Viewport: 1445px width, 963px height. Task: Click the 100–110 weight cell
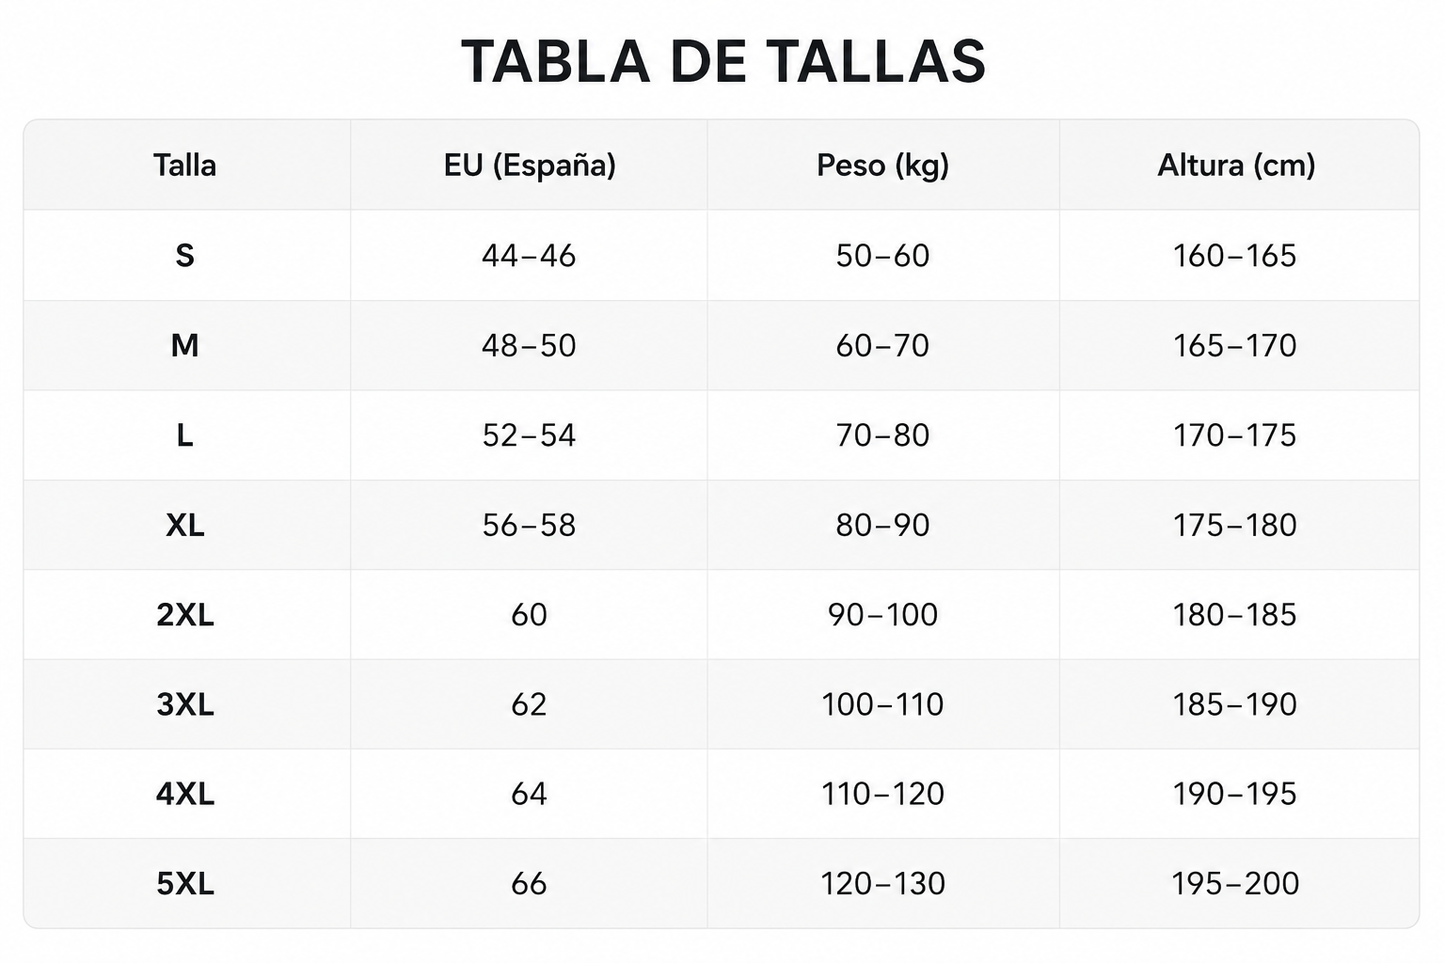coord(882,704)
